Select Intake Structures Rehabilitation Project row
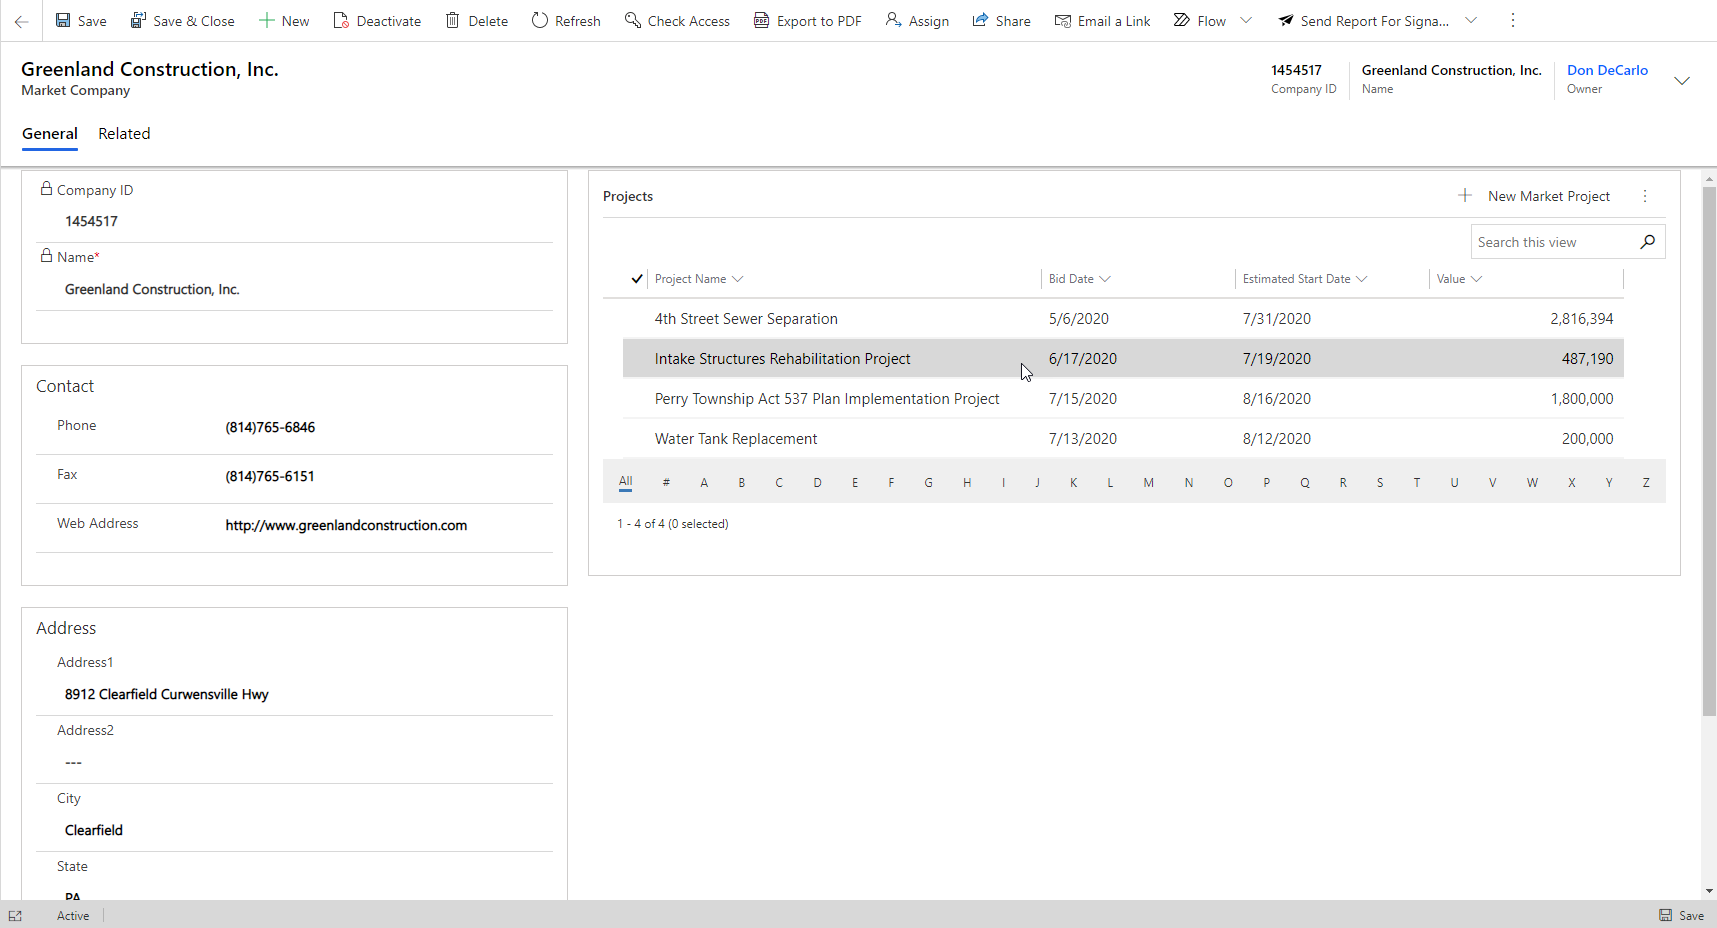The width and height of the screenshot is (1717, 928). click(x=1123, y=359)
